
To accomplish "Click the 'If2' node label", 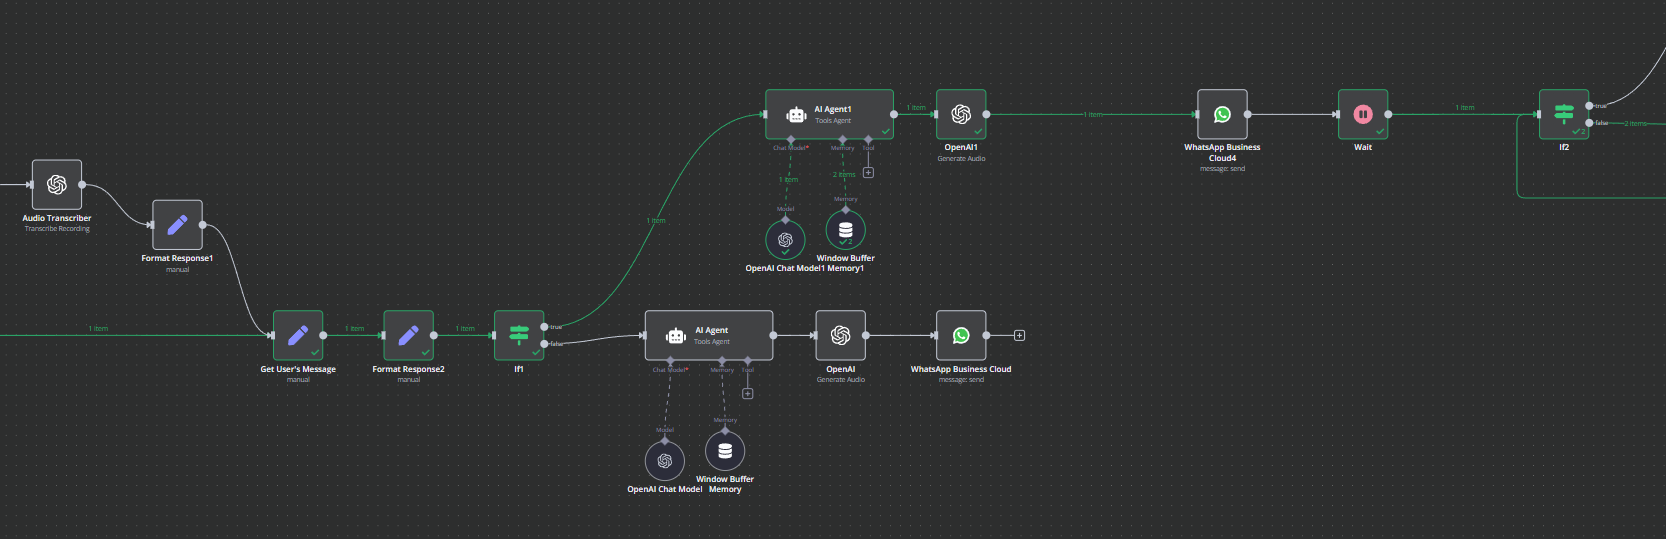I will coord(1564,147).
